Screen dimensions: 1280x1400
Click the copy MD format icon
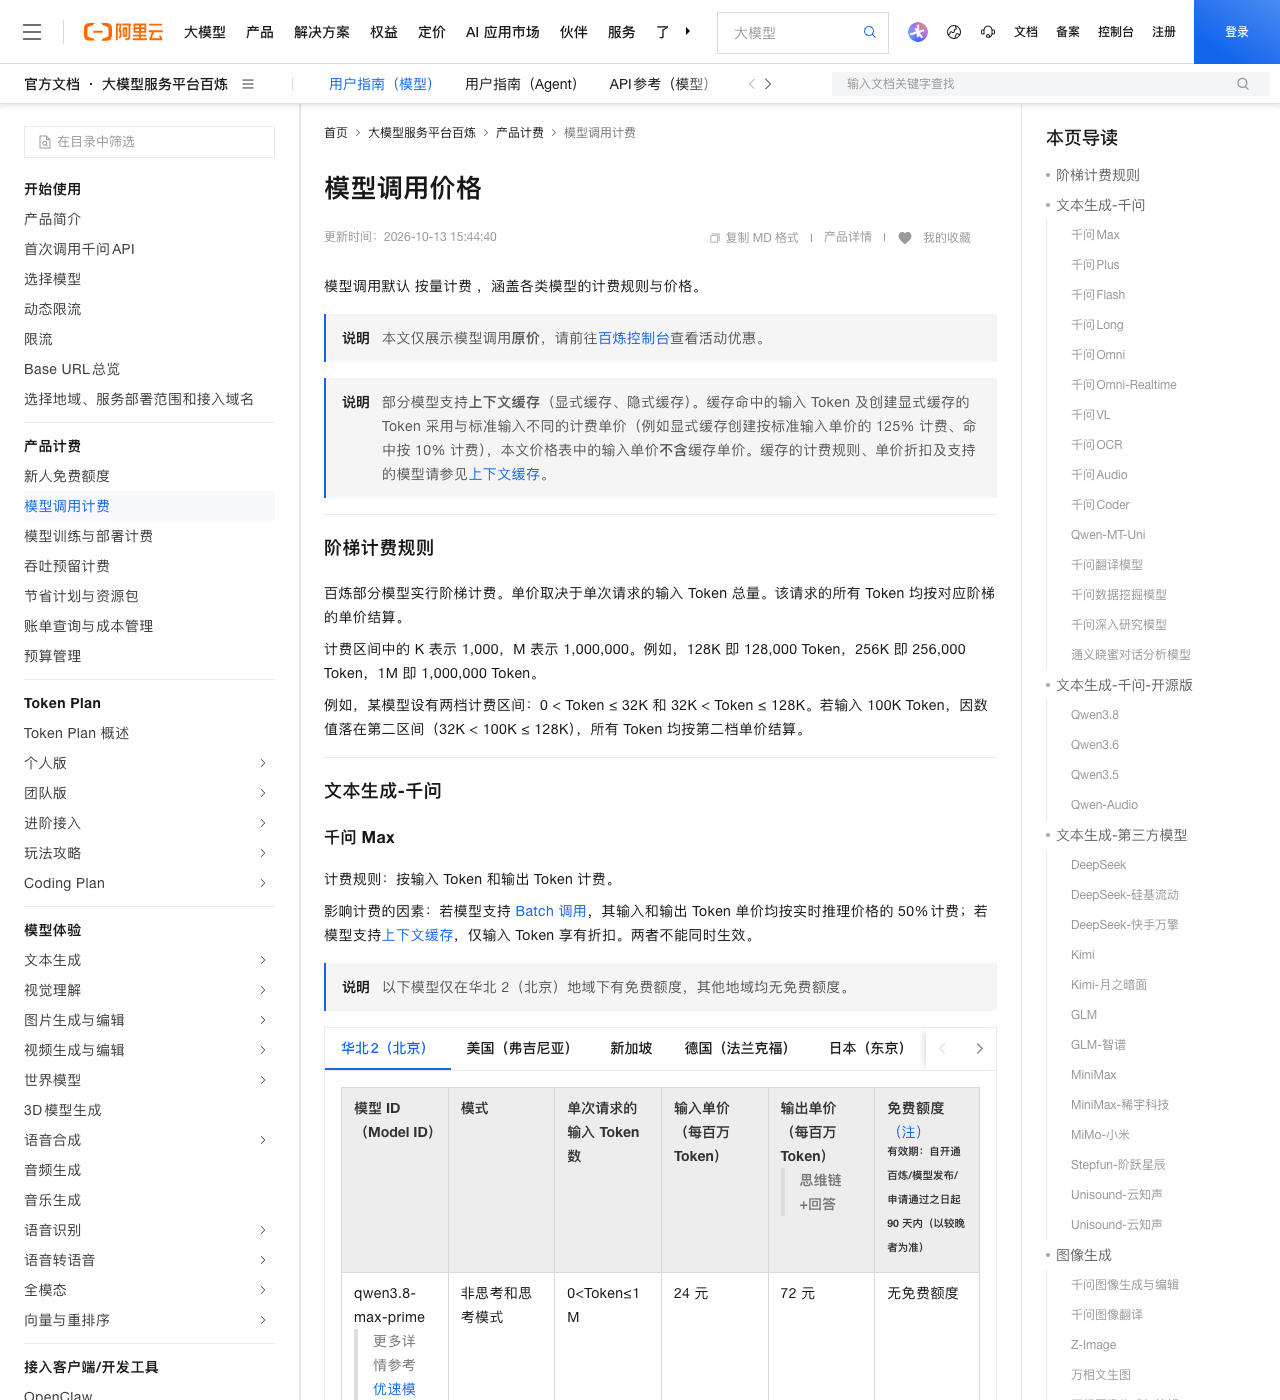[x=715, y=238]
